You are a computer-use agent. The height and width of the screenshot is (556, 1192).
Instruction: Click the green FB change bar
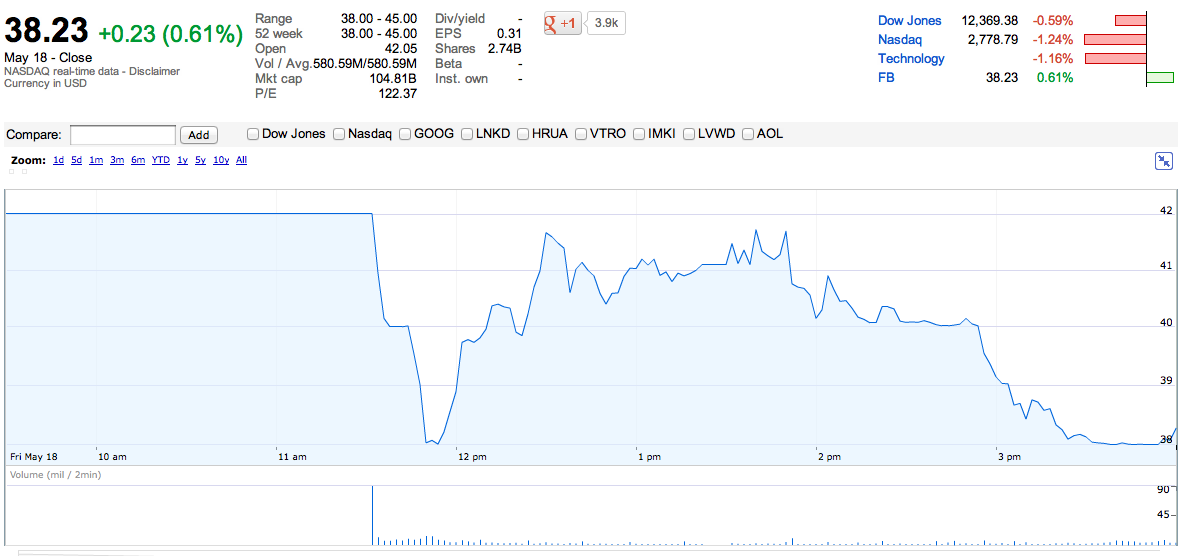(x=1160, y=78)
